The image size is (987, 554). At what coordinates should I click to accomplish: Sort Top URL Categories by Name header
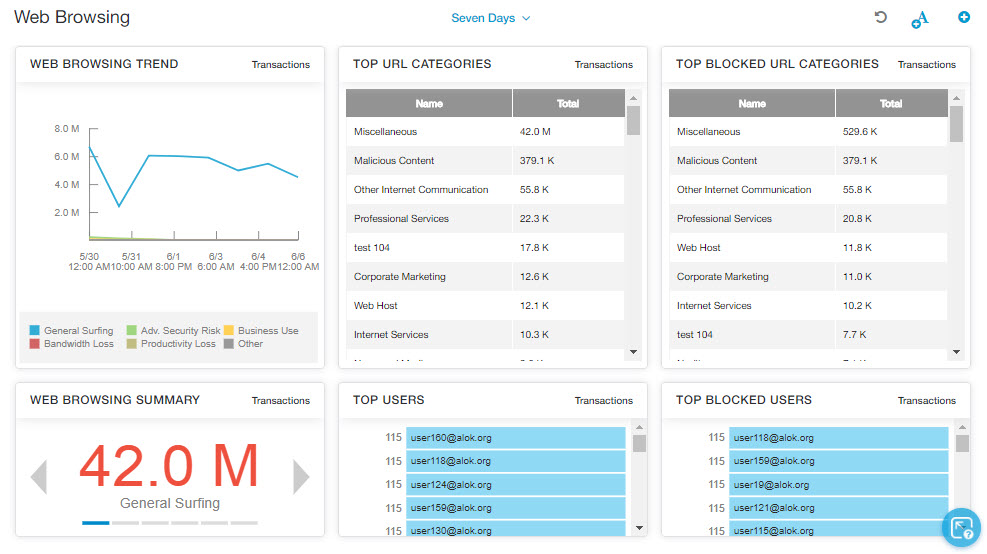click(429, 103)
